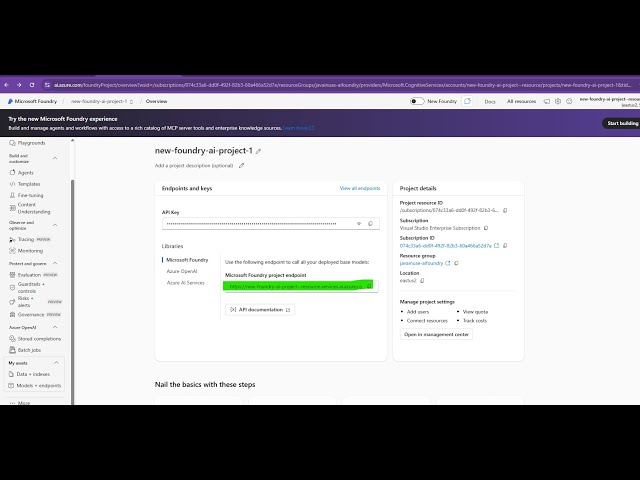Image resolution: width=640 pixels, height=480 pixels.
Task: Click Open in management center button
Action: pyautogui.click(x=436, y=334)
